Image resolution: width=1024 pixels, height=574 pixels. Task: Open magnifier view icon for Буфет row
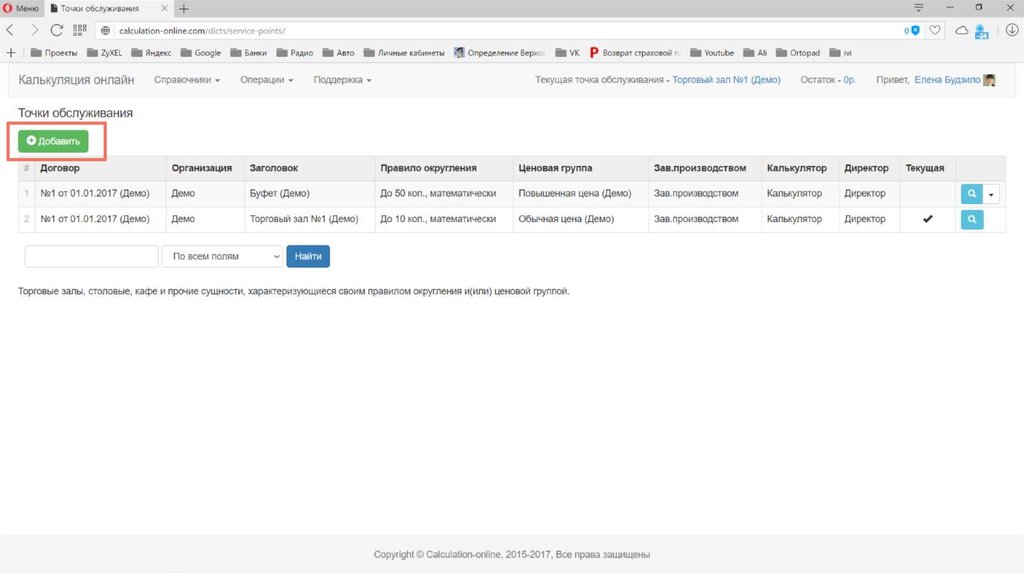[971, 194]
